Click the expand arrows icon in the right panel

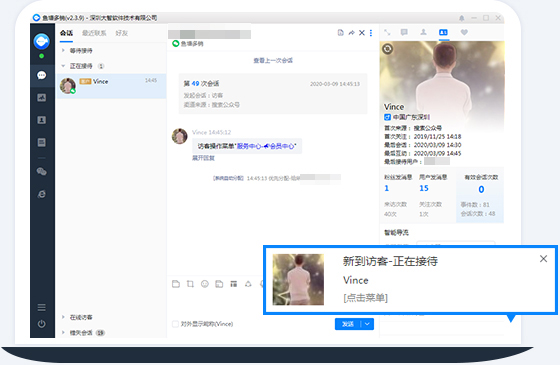pyautogui.click(x=387, y=32)
